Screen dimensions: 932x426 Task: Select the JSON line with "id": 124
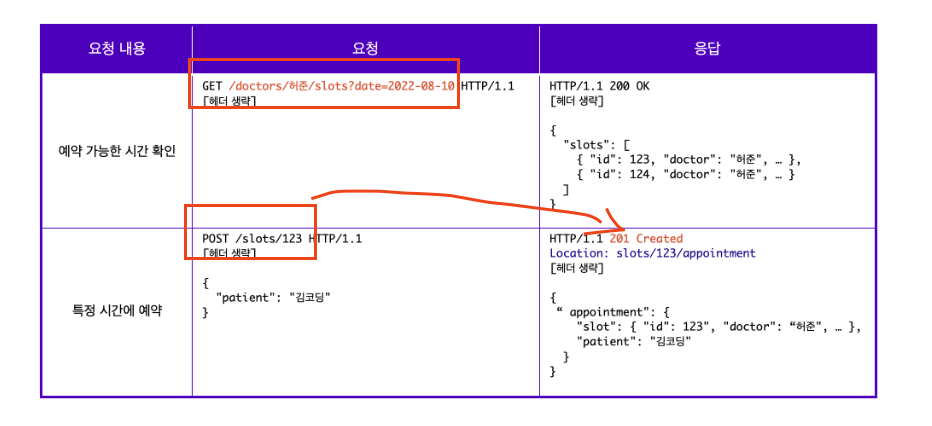[685, 175]
